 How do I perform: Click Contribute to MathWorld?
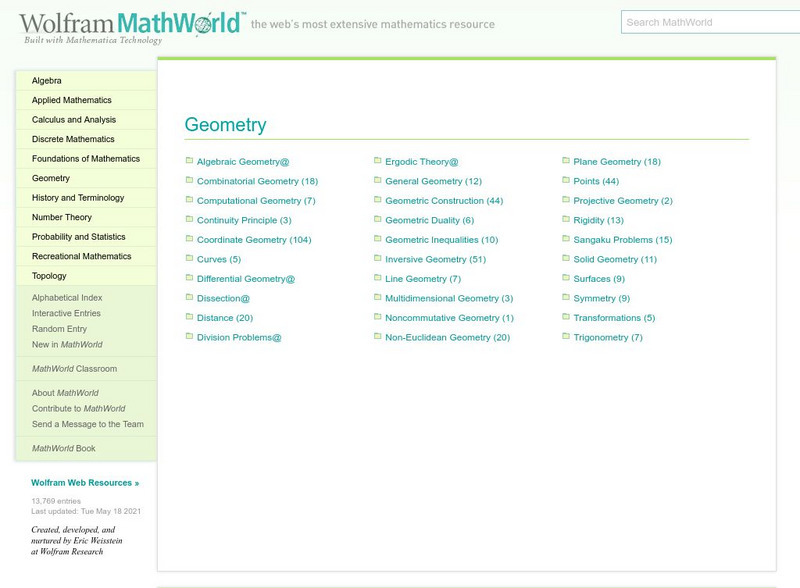tap(78, 408)
